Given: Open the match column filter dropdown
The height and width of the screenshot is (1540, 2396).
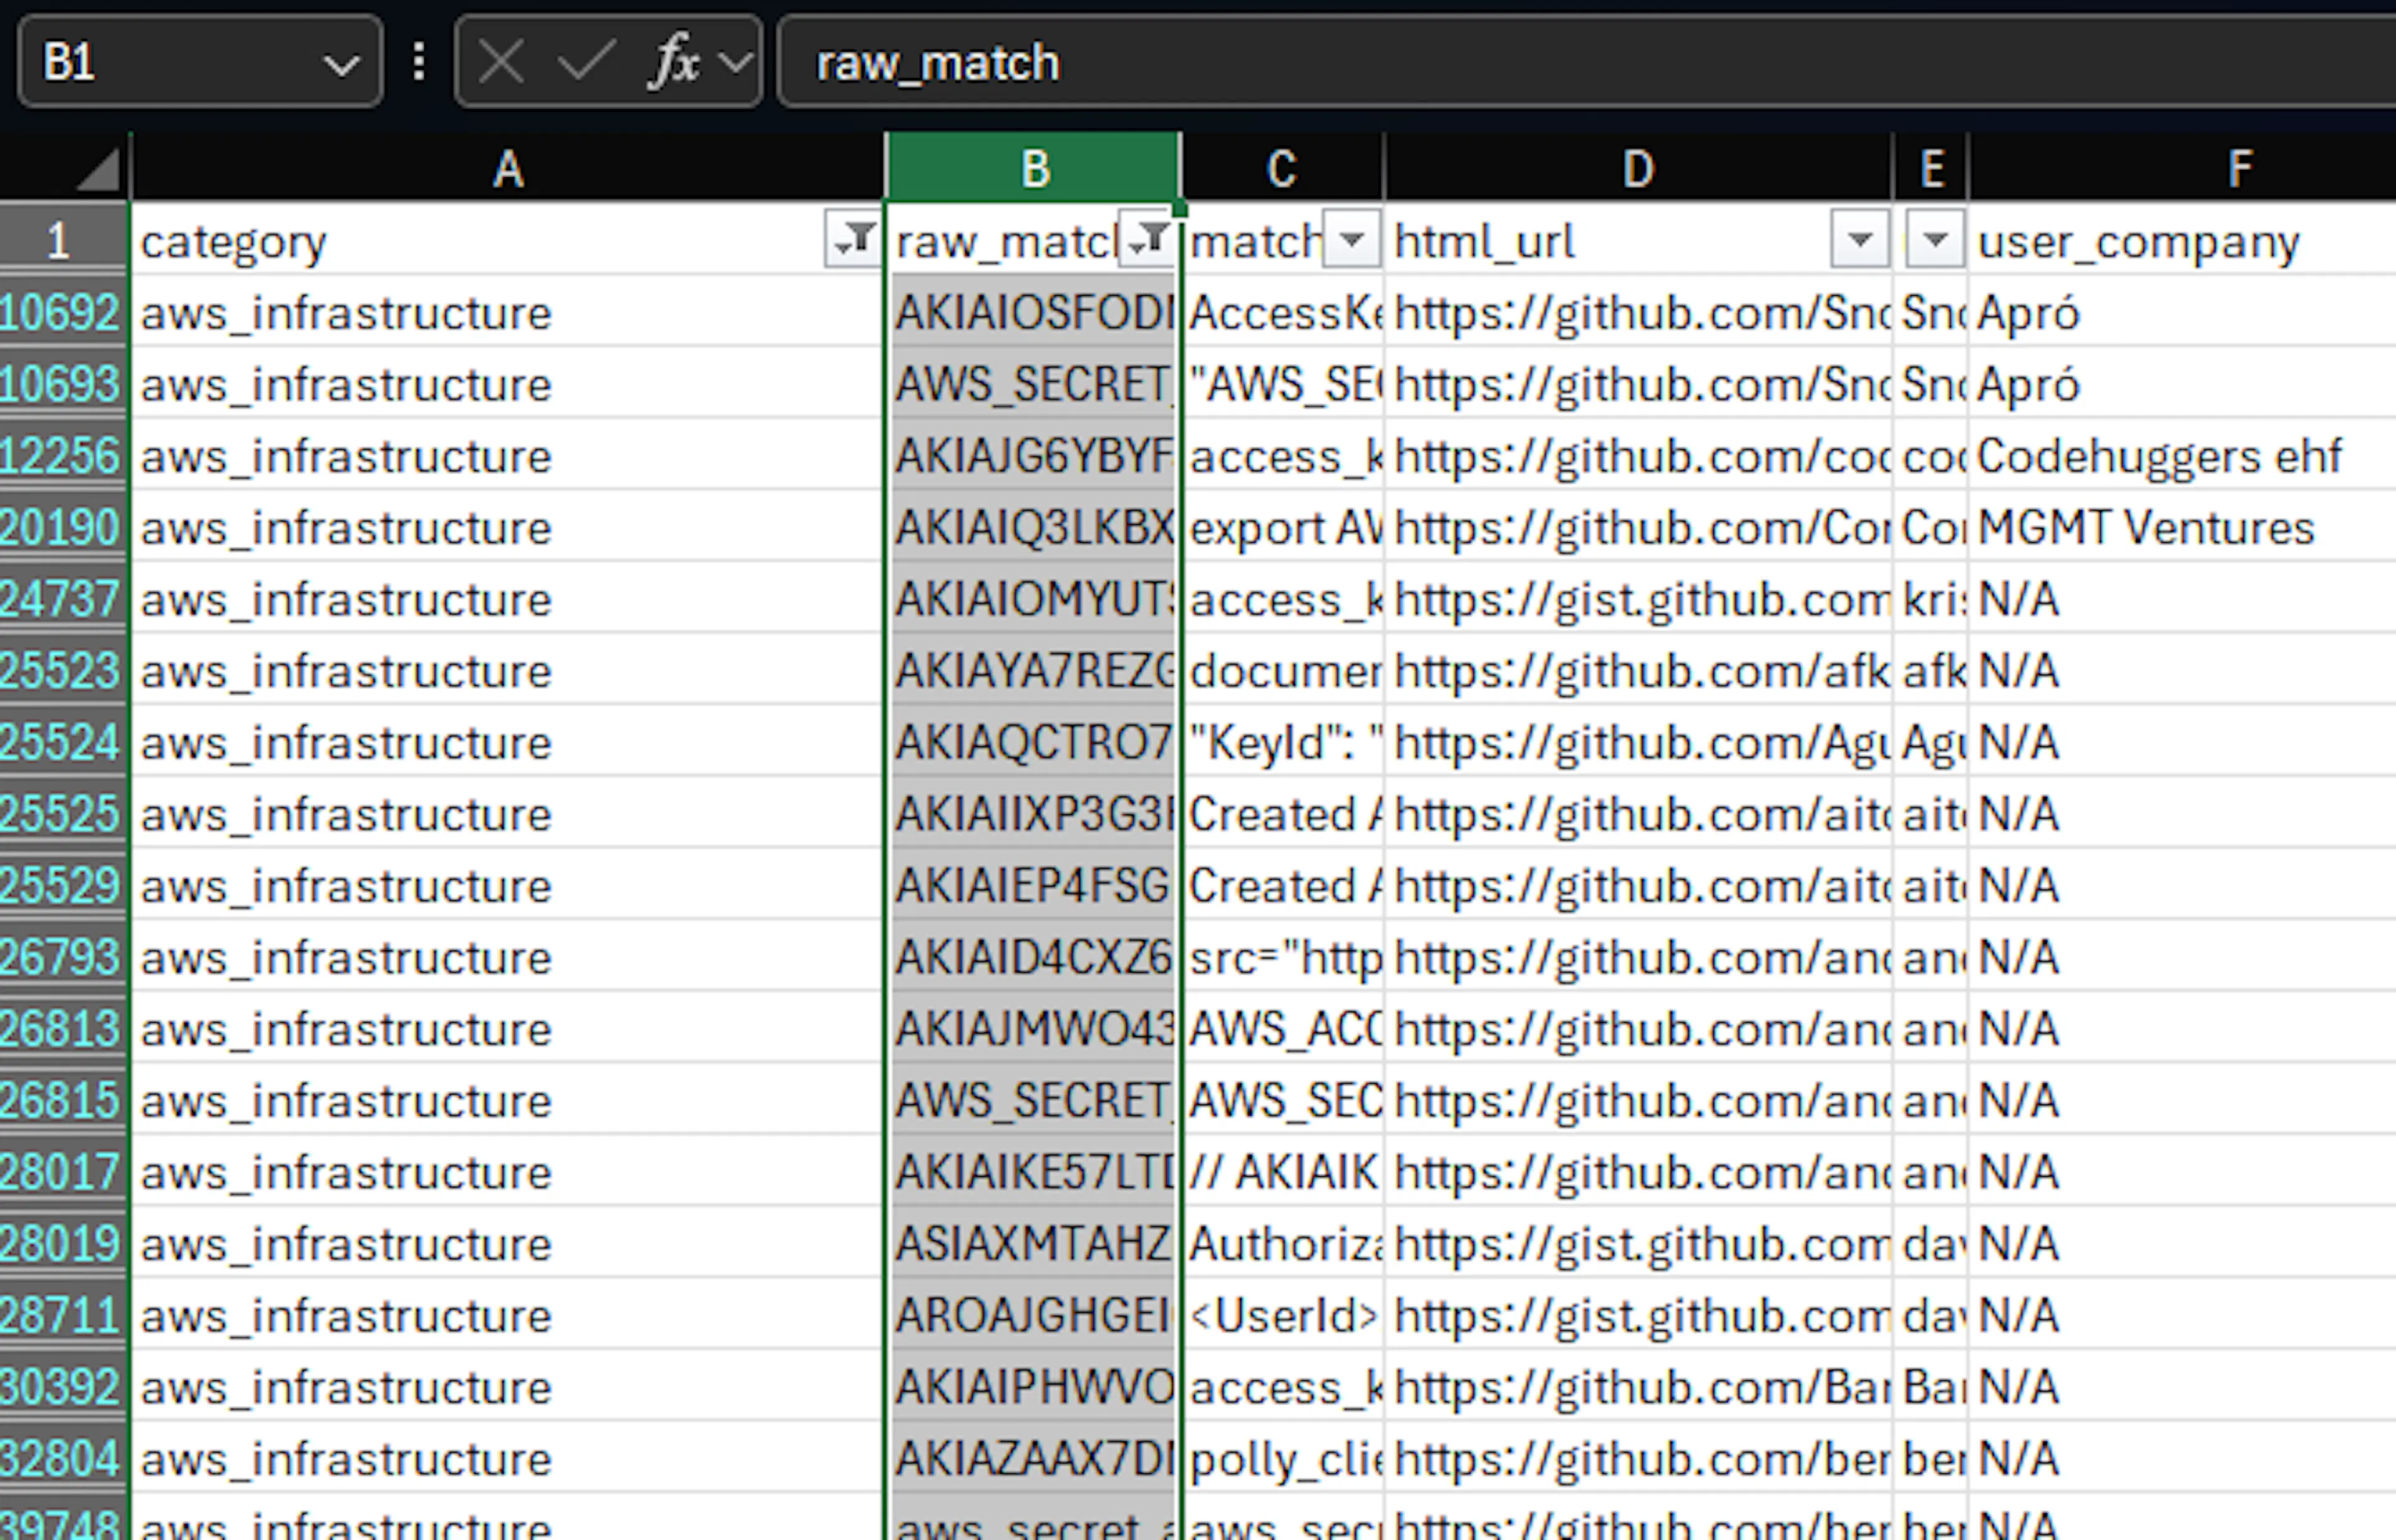Looking at the screenshot, I should (x=1352, y=240).
